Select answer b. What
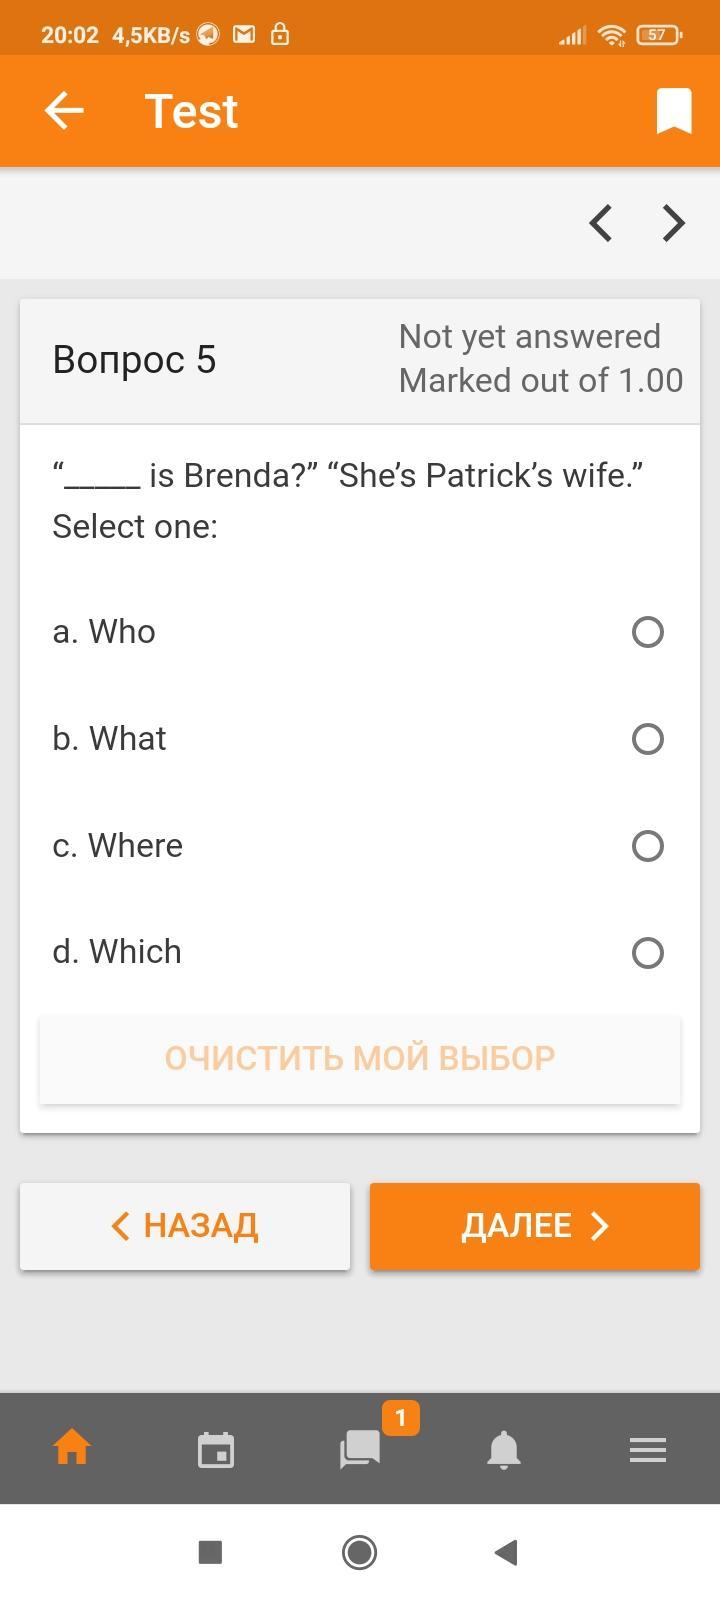The height and width of the screenshot is (1600, 720). tap(647, 739)
